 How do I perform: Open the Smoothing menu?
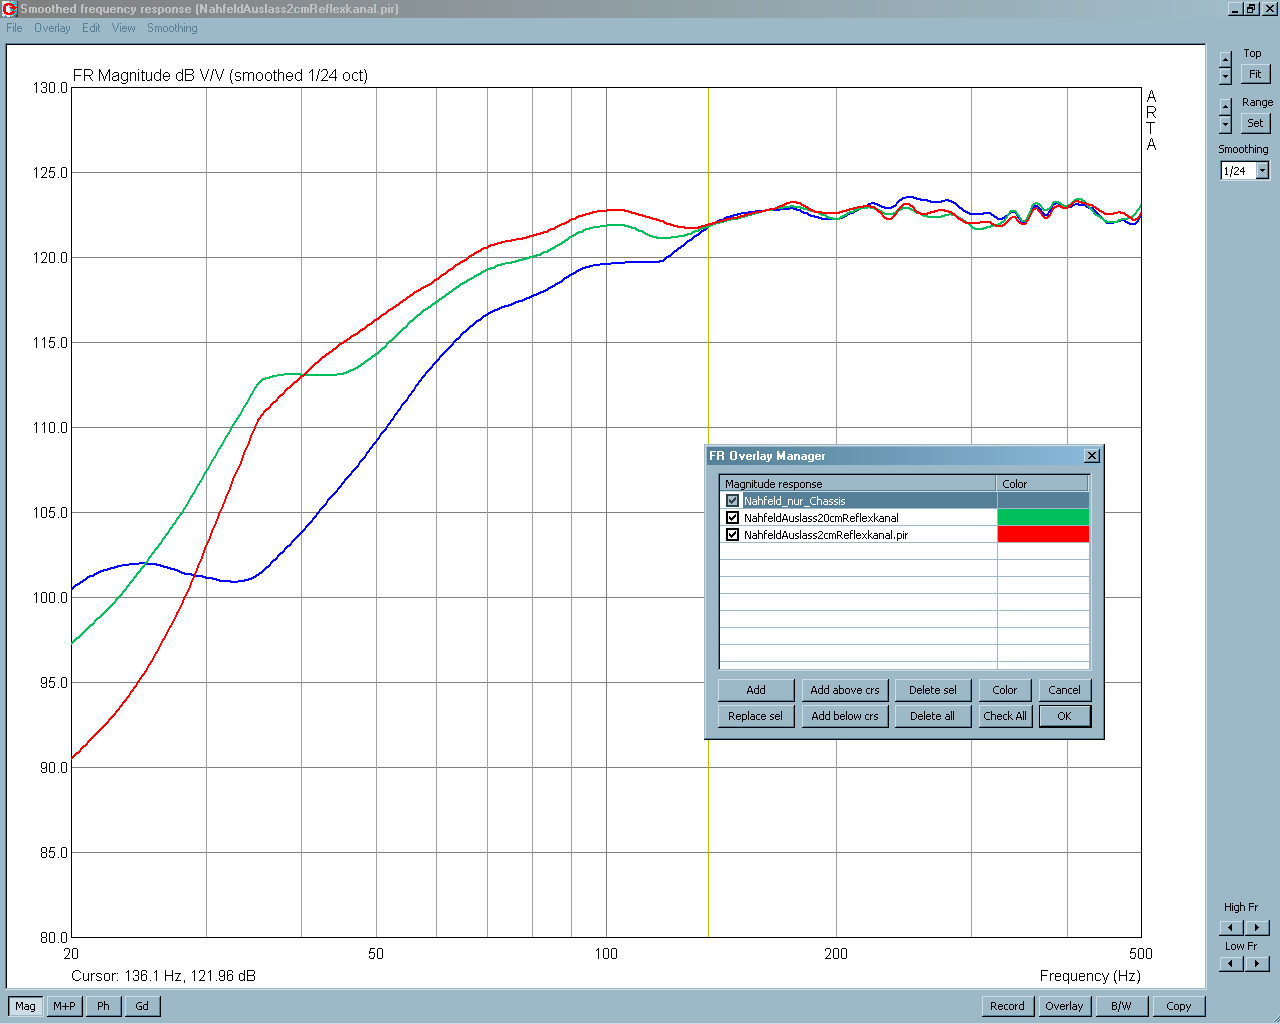pos(172,28)
